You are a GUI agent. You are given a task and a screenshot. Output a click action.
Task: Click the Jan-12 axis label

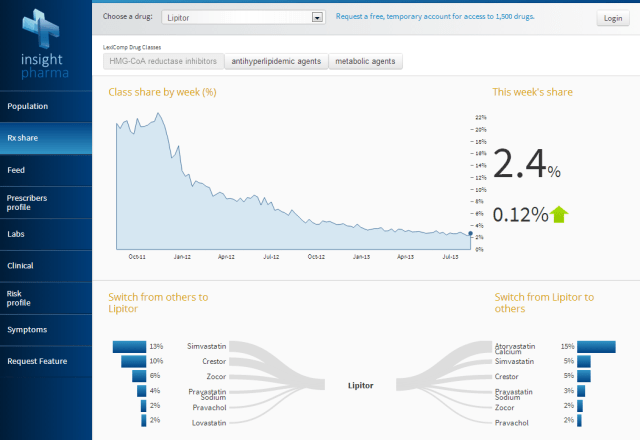(182, 257)
